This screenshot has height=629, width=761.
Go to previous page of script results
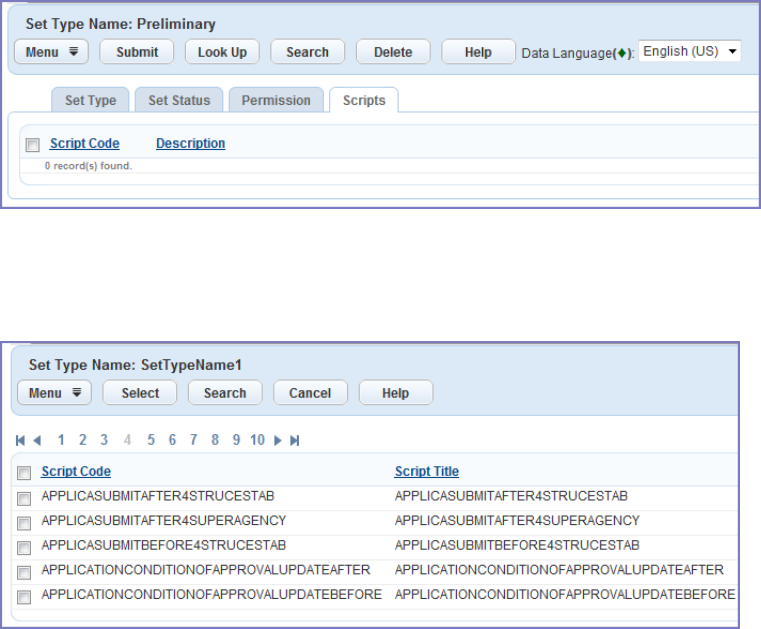click(37, 440)
